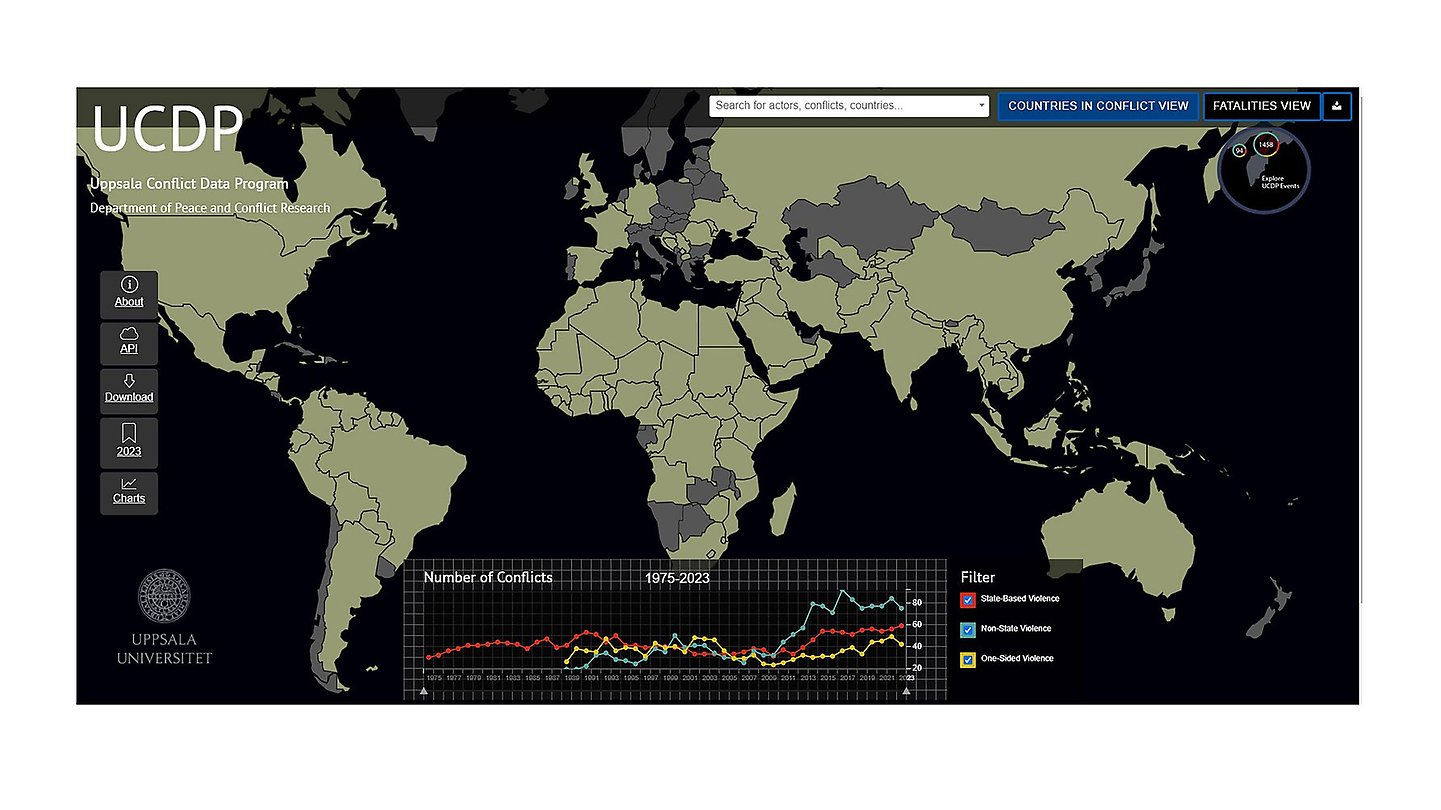Viewport: 1441px width, 810px height.
Task: Uncheck the State-Based Violence filter
Action: 968,600
